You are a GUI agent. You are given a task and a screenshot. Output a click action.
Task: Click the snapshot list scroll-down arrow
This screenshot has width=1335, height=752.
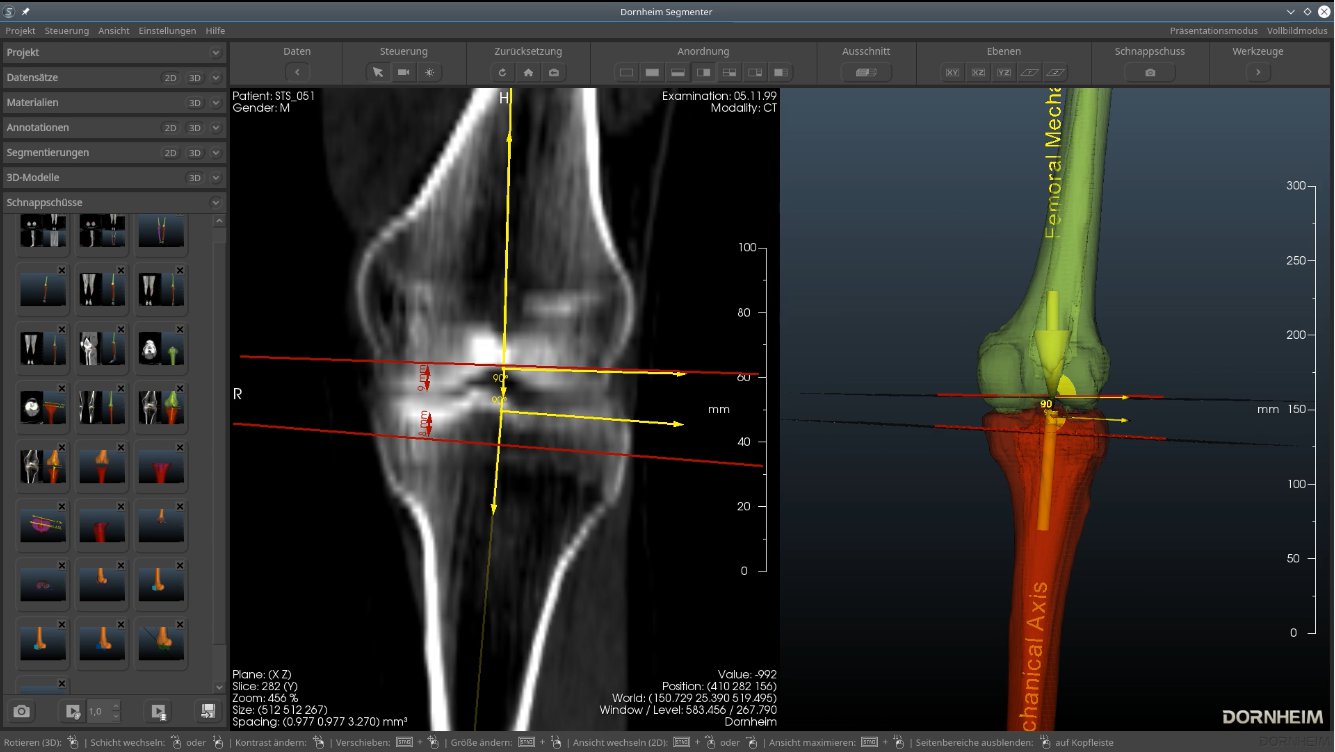click(220, 688)
